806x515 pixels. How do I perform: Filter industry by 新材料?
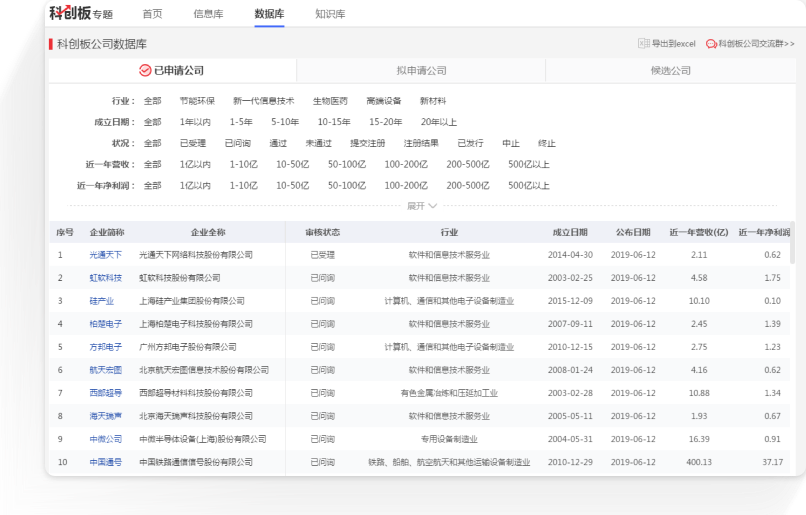point(433,101)
